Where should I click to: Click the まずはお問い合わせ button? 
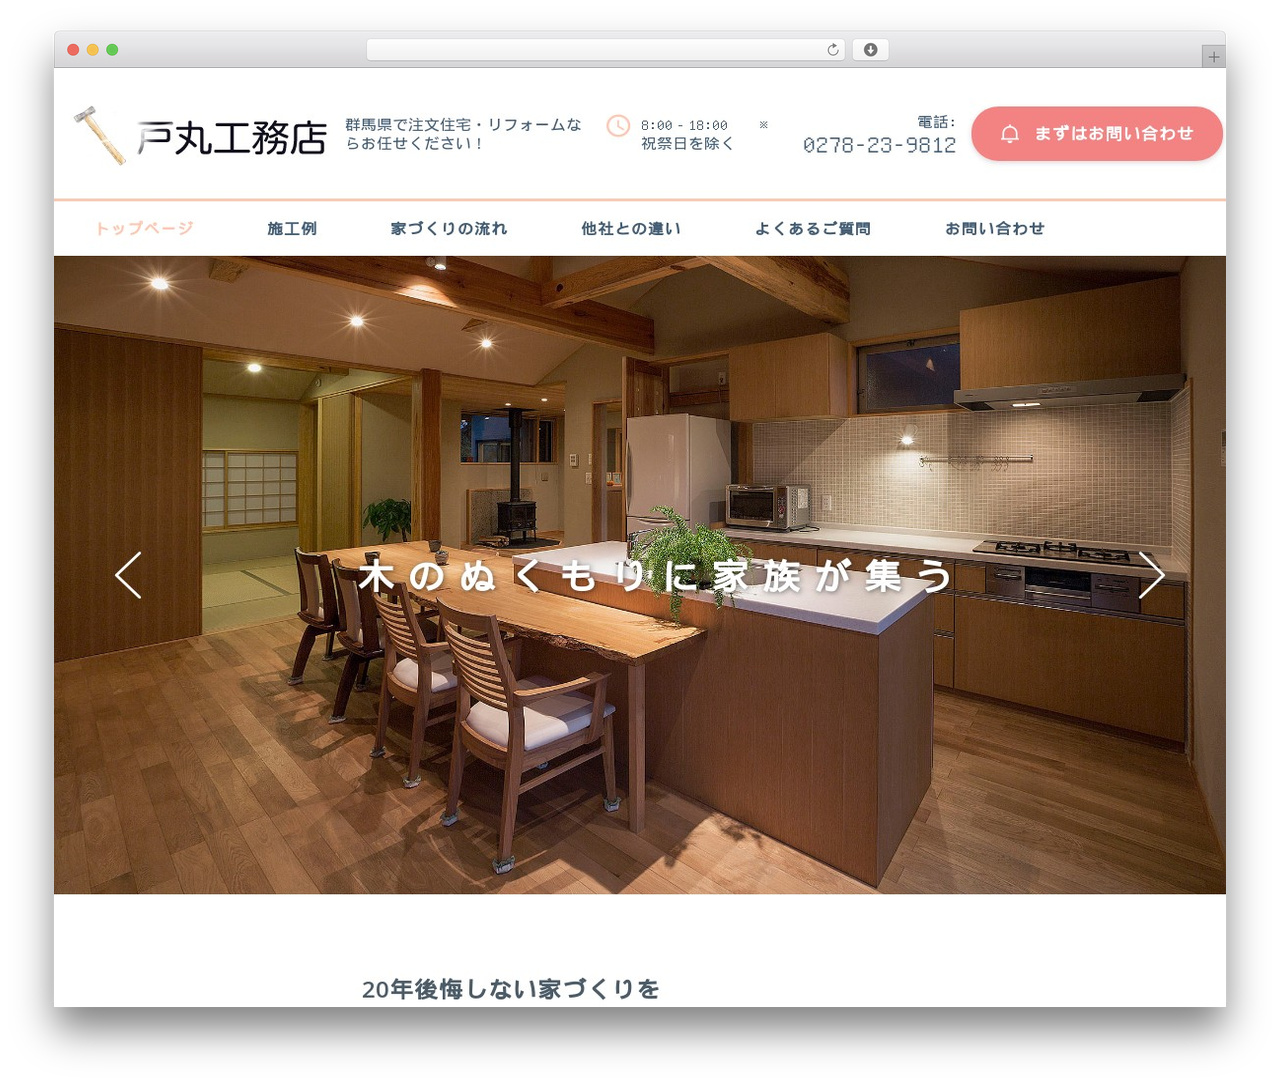1097,134
